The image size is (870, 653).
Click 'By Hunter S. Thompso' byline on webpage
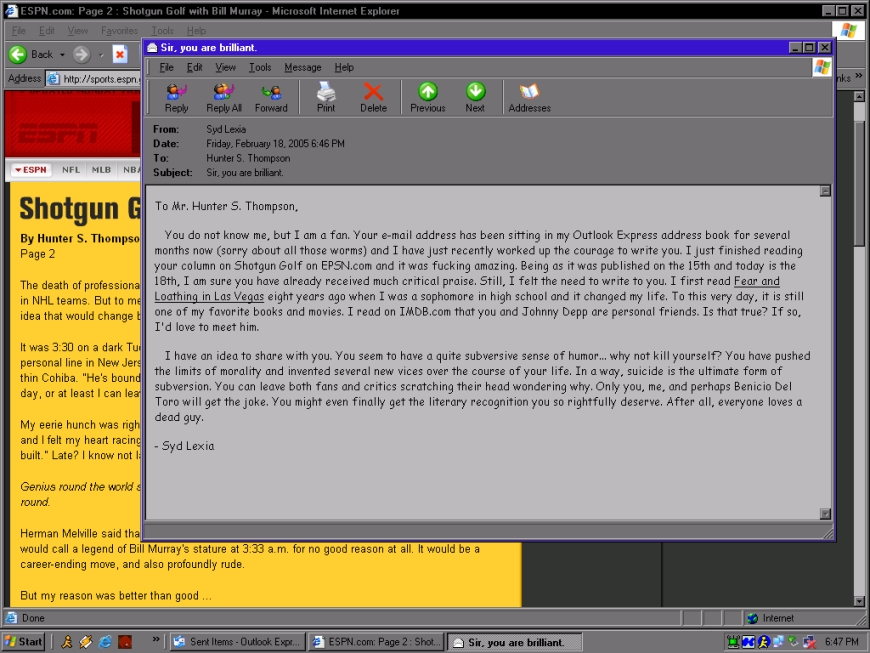80,239
